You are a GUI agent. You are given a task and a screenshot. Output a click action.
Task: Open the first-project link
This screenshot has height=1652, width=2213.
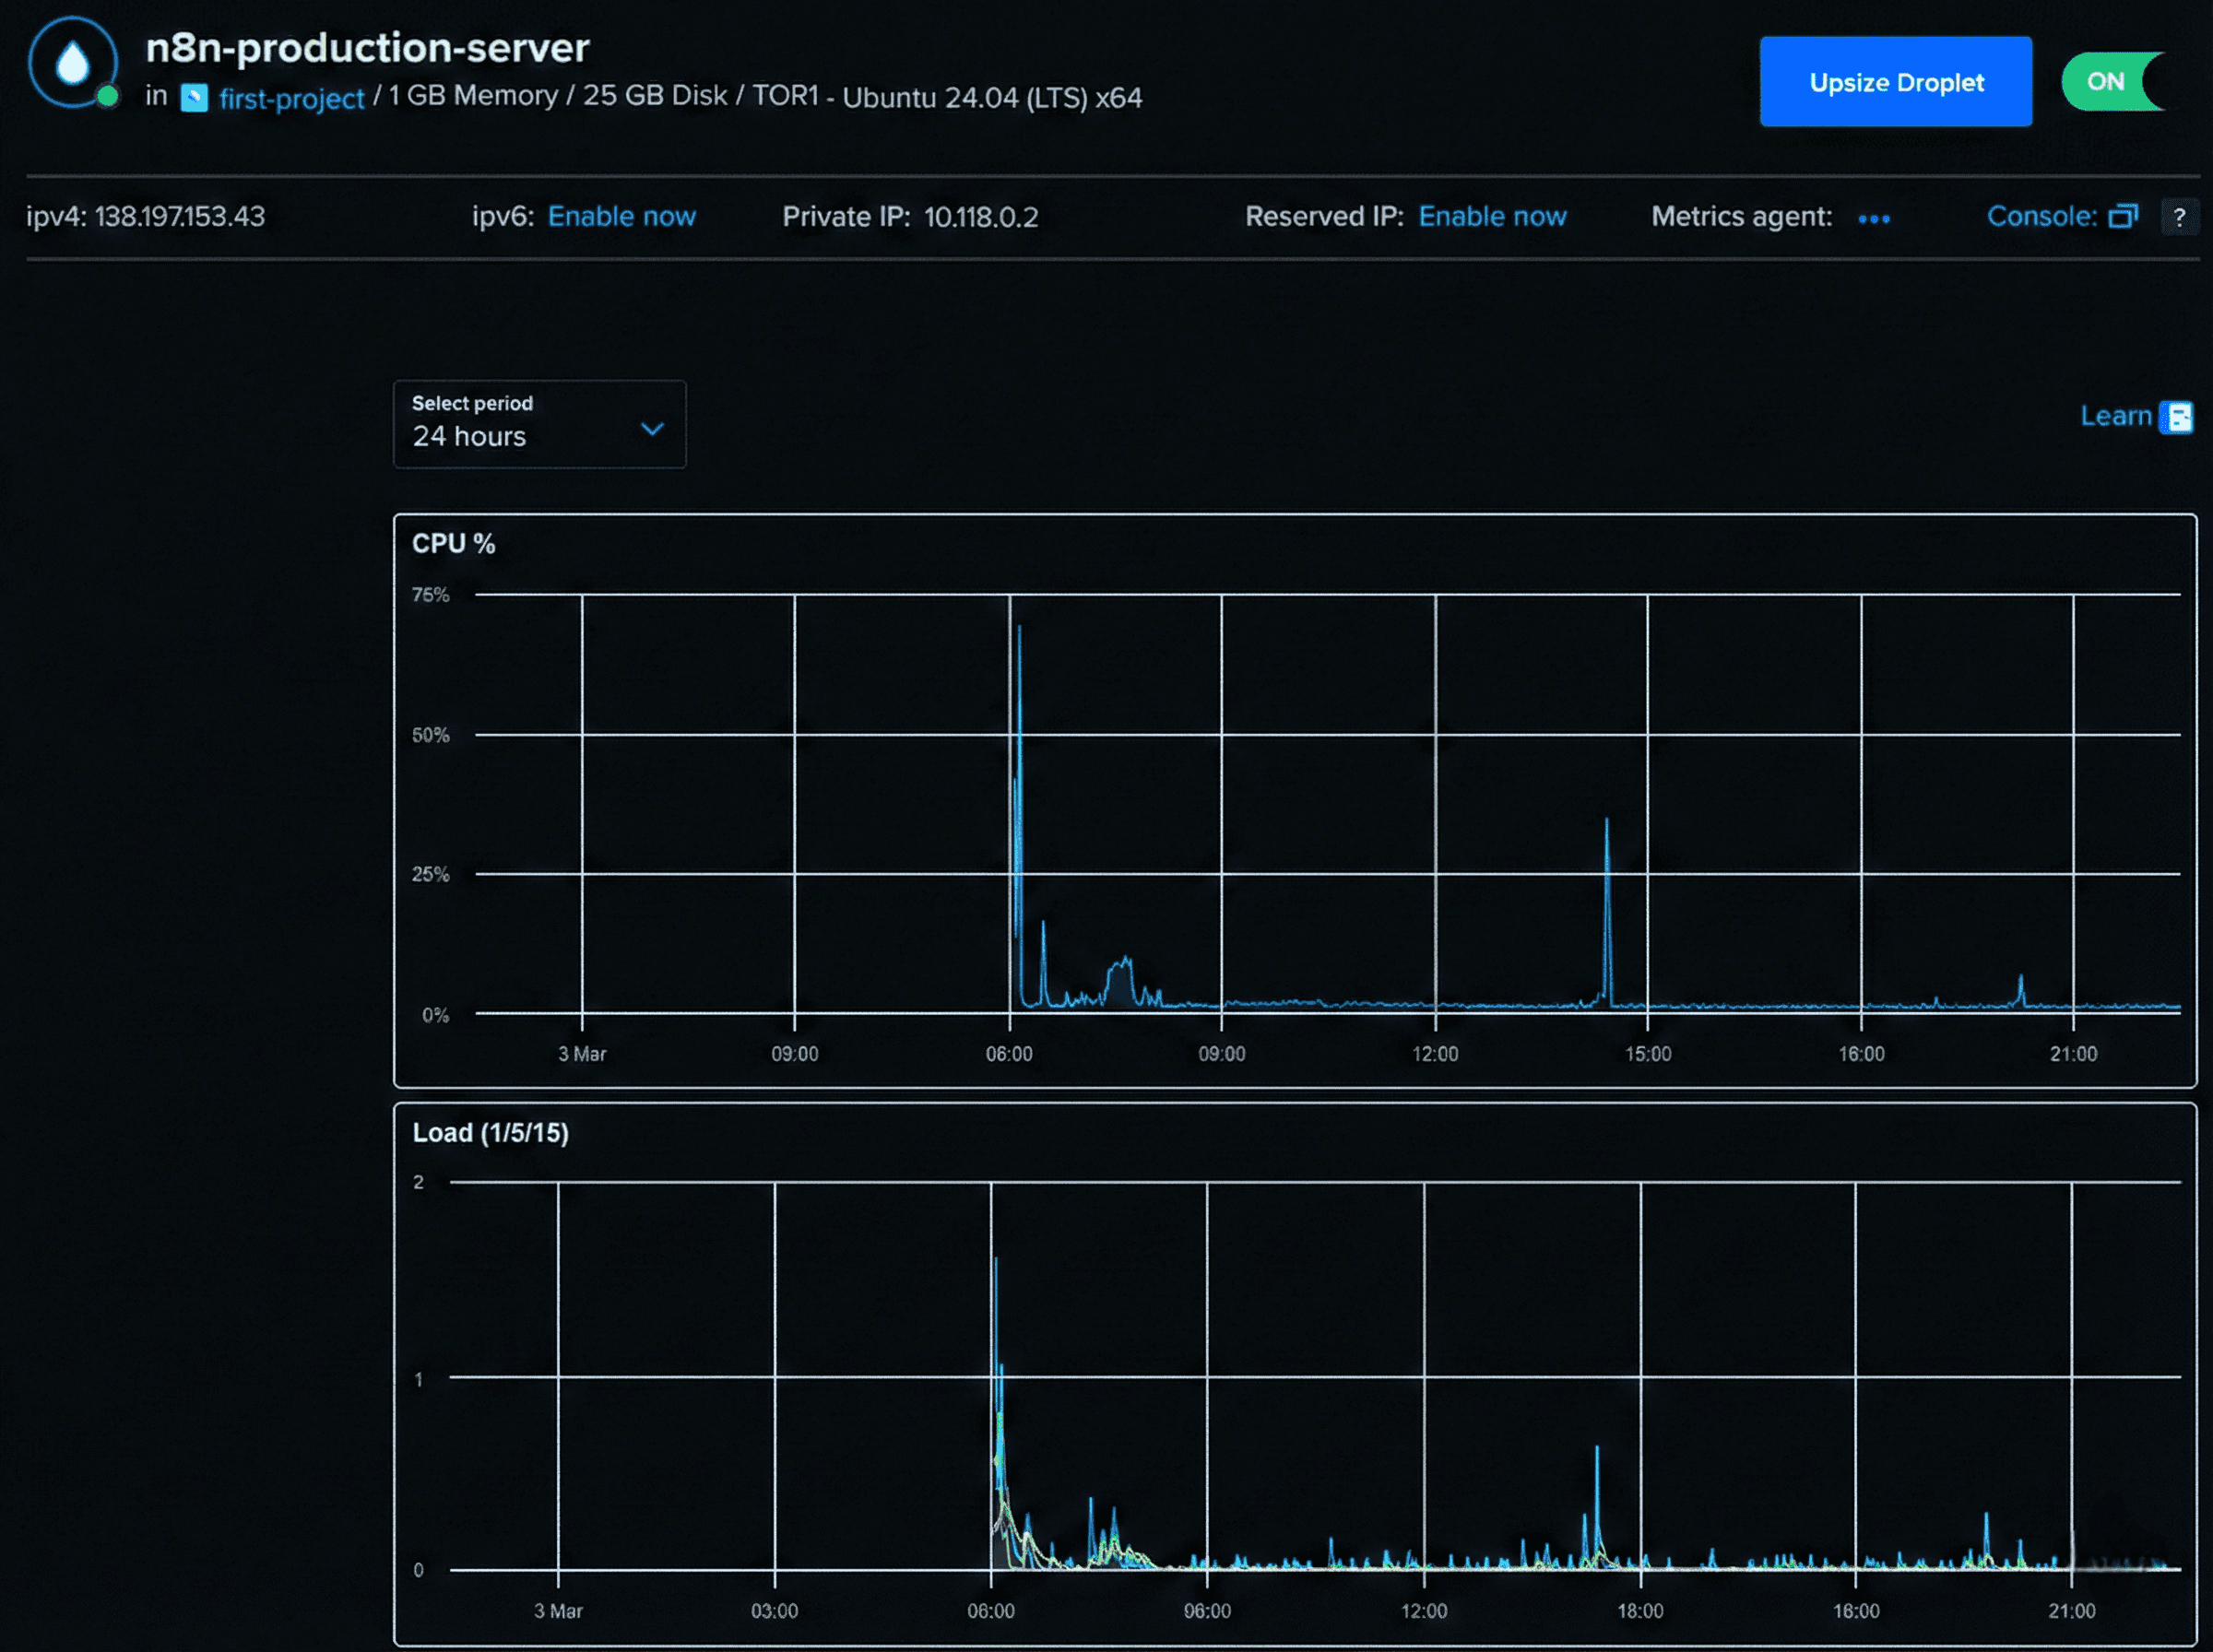pos(291,99)
